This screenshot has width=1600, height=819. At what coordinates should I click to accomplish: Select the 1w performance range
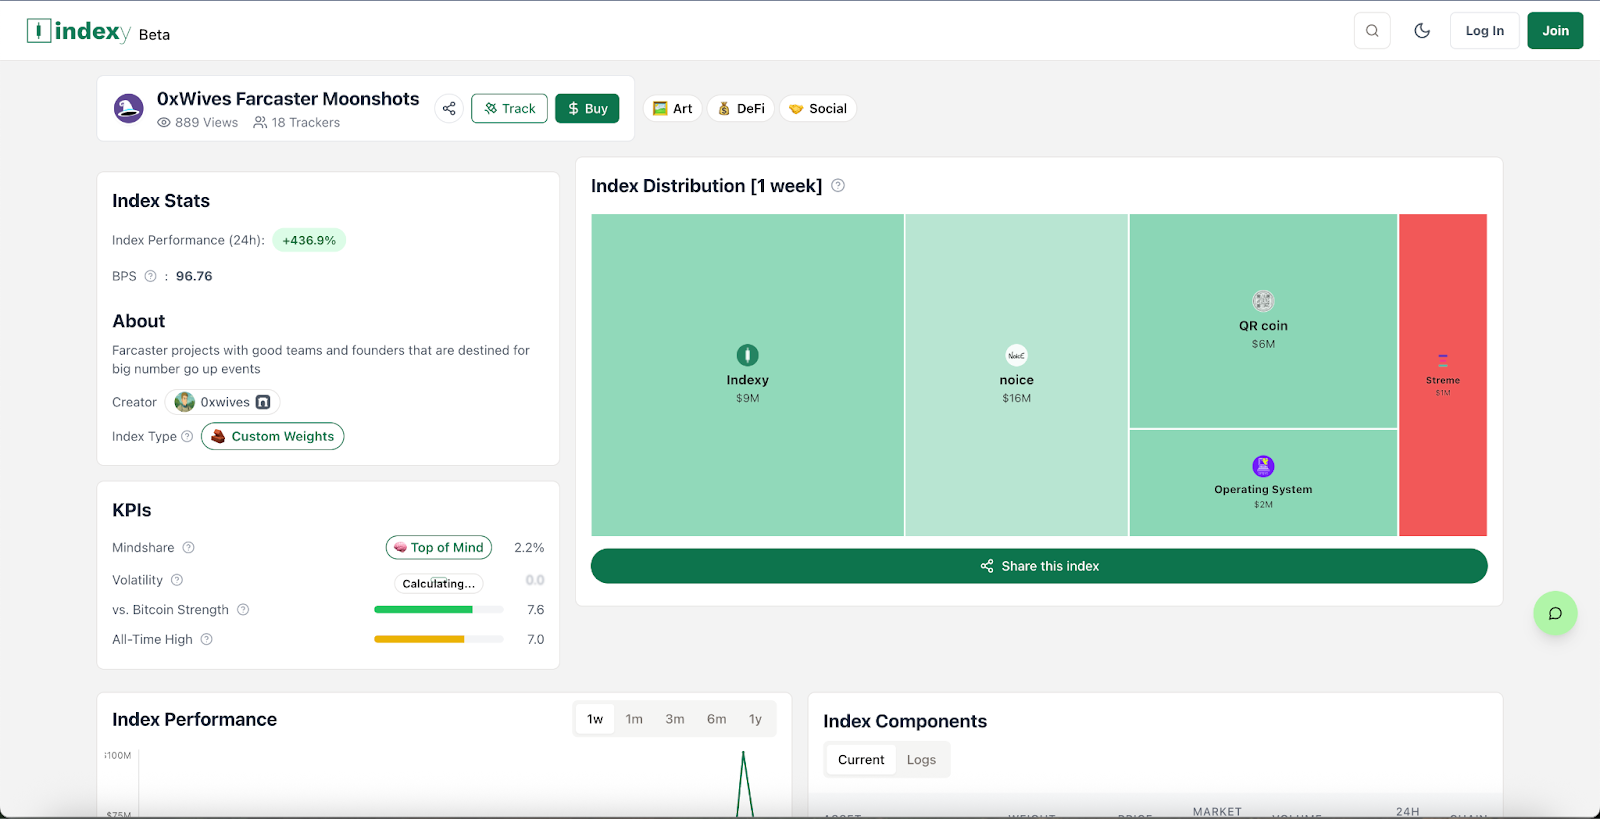pyautogui.click(x=595, y=719)
